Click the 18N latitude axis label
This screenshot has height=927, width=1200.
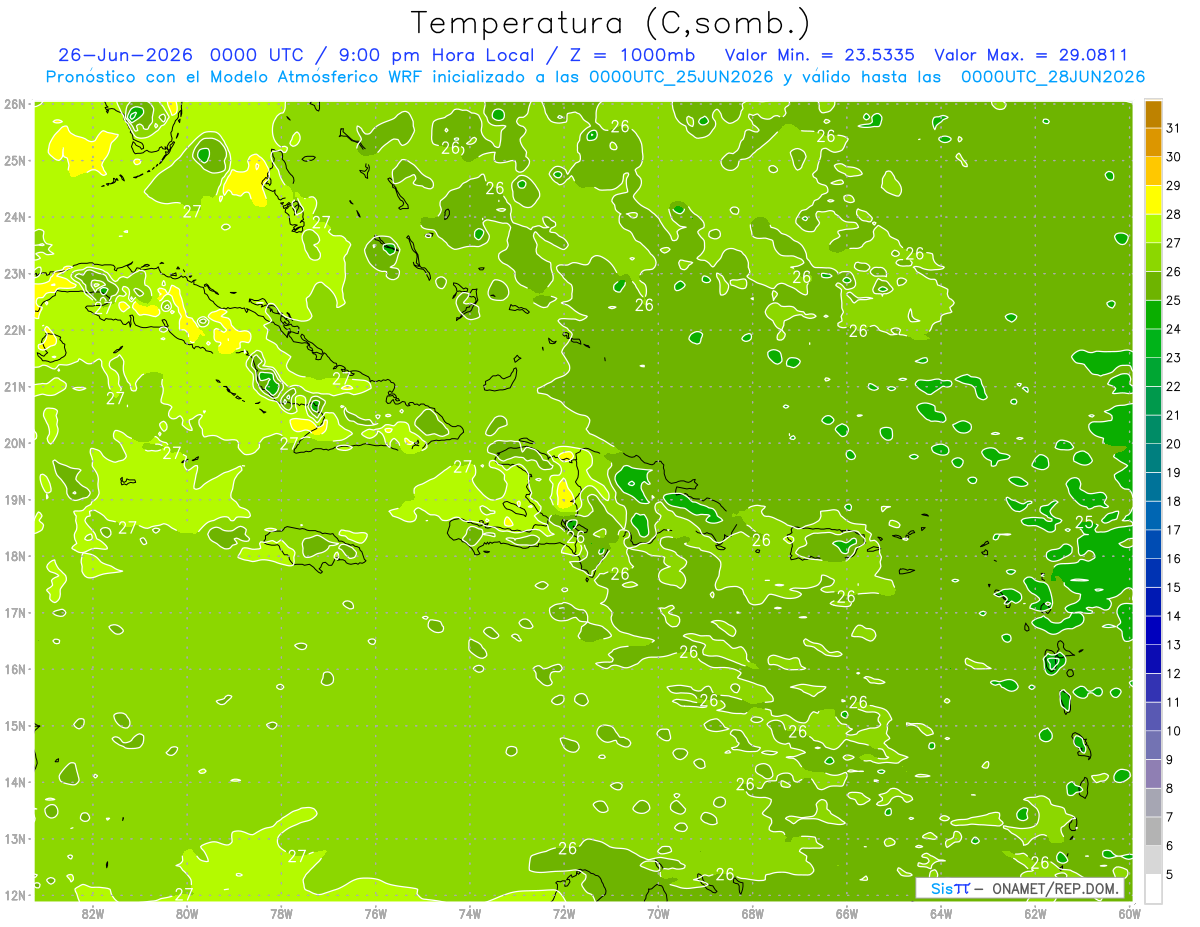pos(15,556)
